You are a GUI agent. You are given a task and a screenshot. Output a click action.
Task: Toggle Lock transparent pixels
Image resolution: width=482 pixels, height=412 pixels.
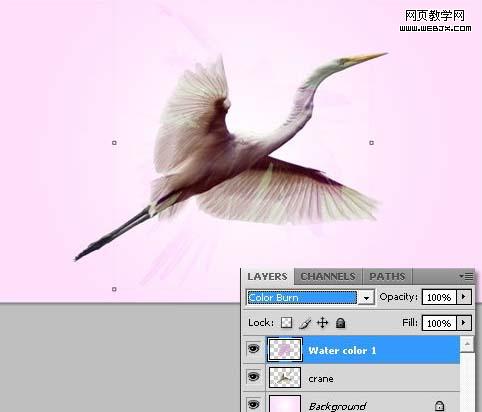[287, 323]
